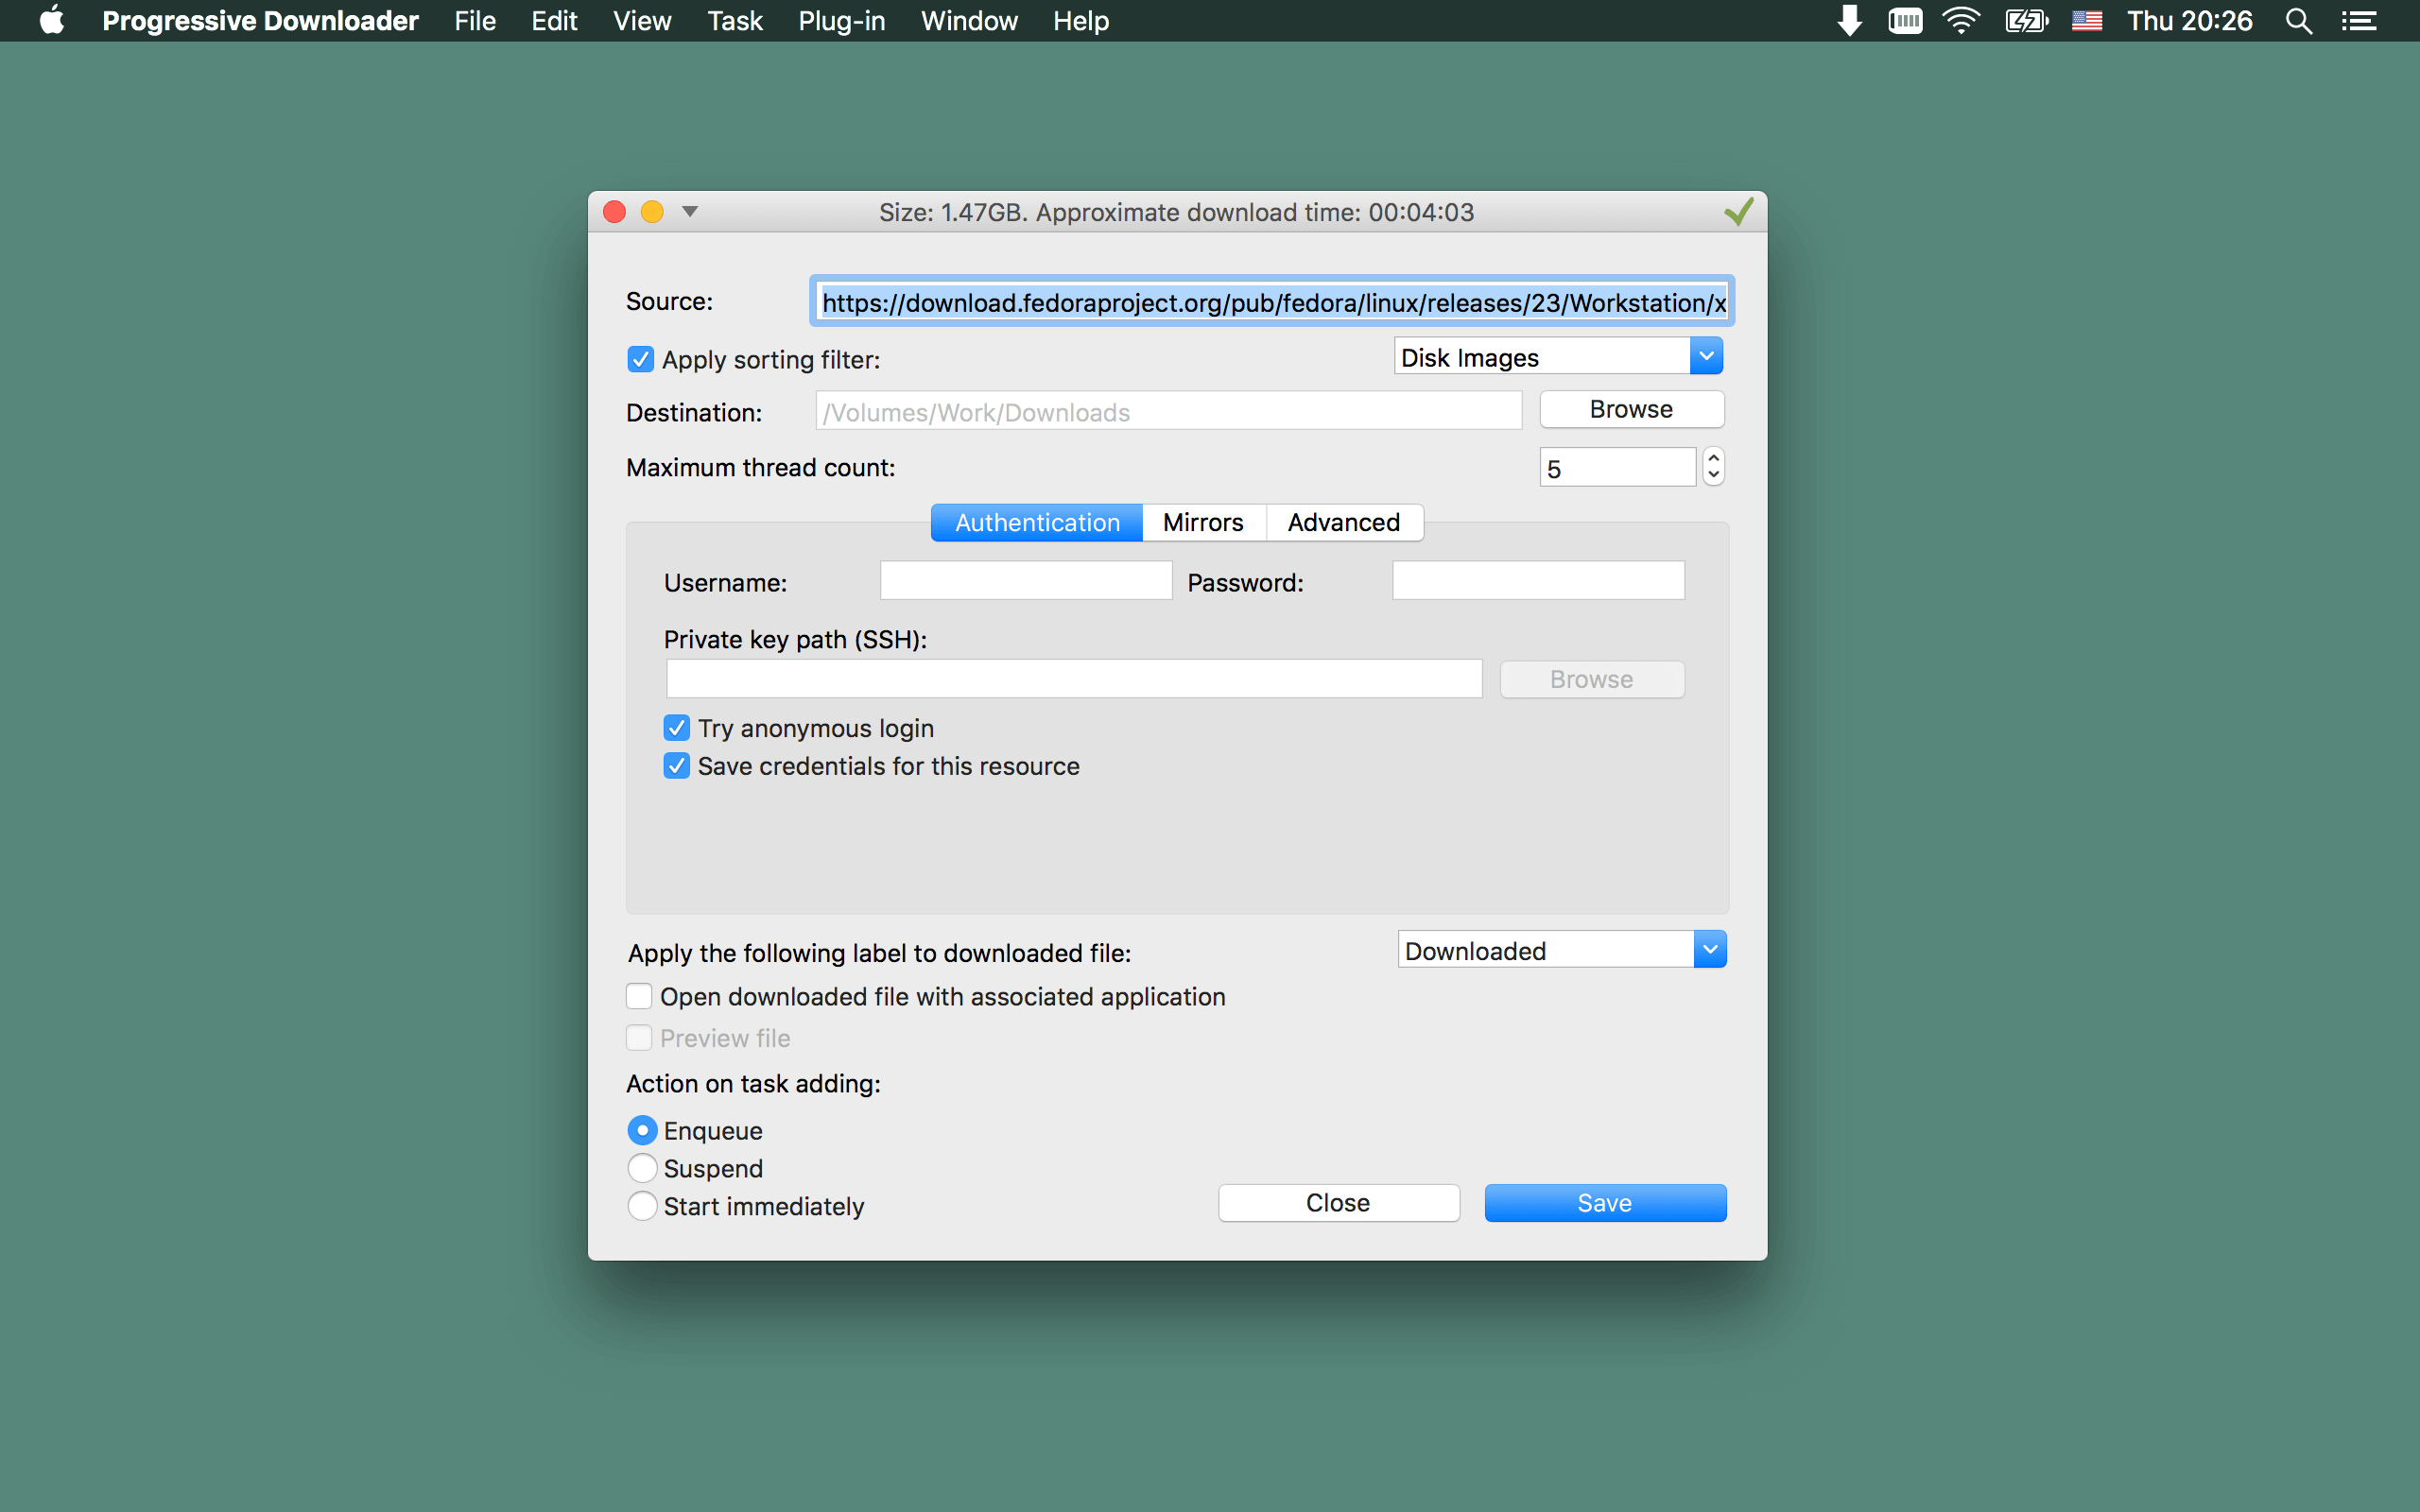
Task: Click the Password field
Action: pyautogui.click(x=1538, y=580)
